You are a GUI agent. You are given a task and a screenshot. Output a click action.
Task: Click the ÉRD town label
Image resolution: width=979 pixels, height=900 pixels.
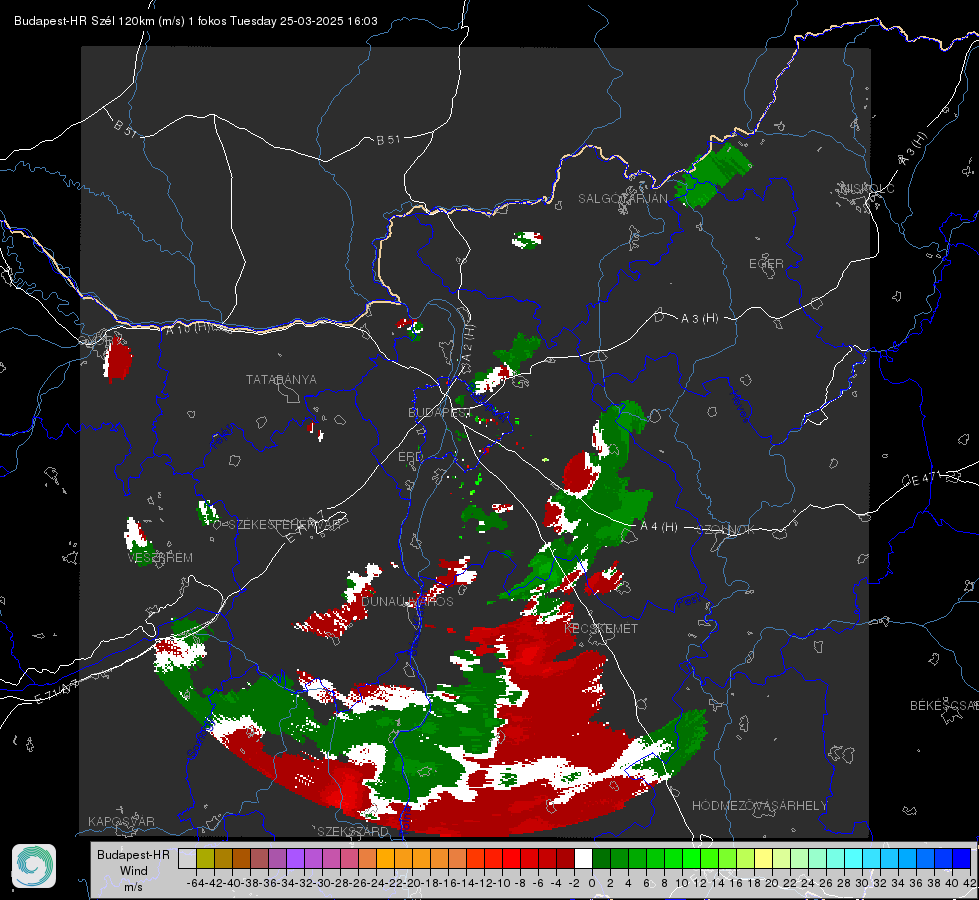[410, 457]
